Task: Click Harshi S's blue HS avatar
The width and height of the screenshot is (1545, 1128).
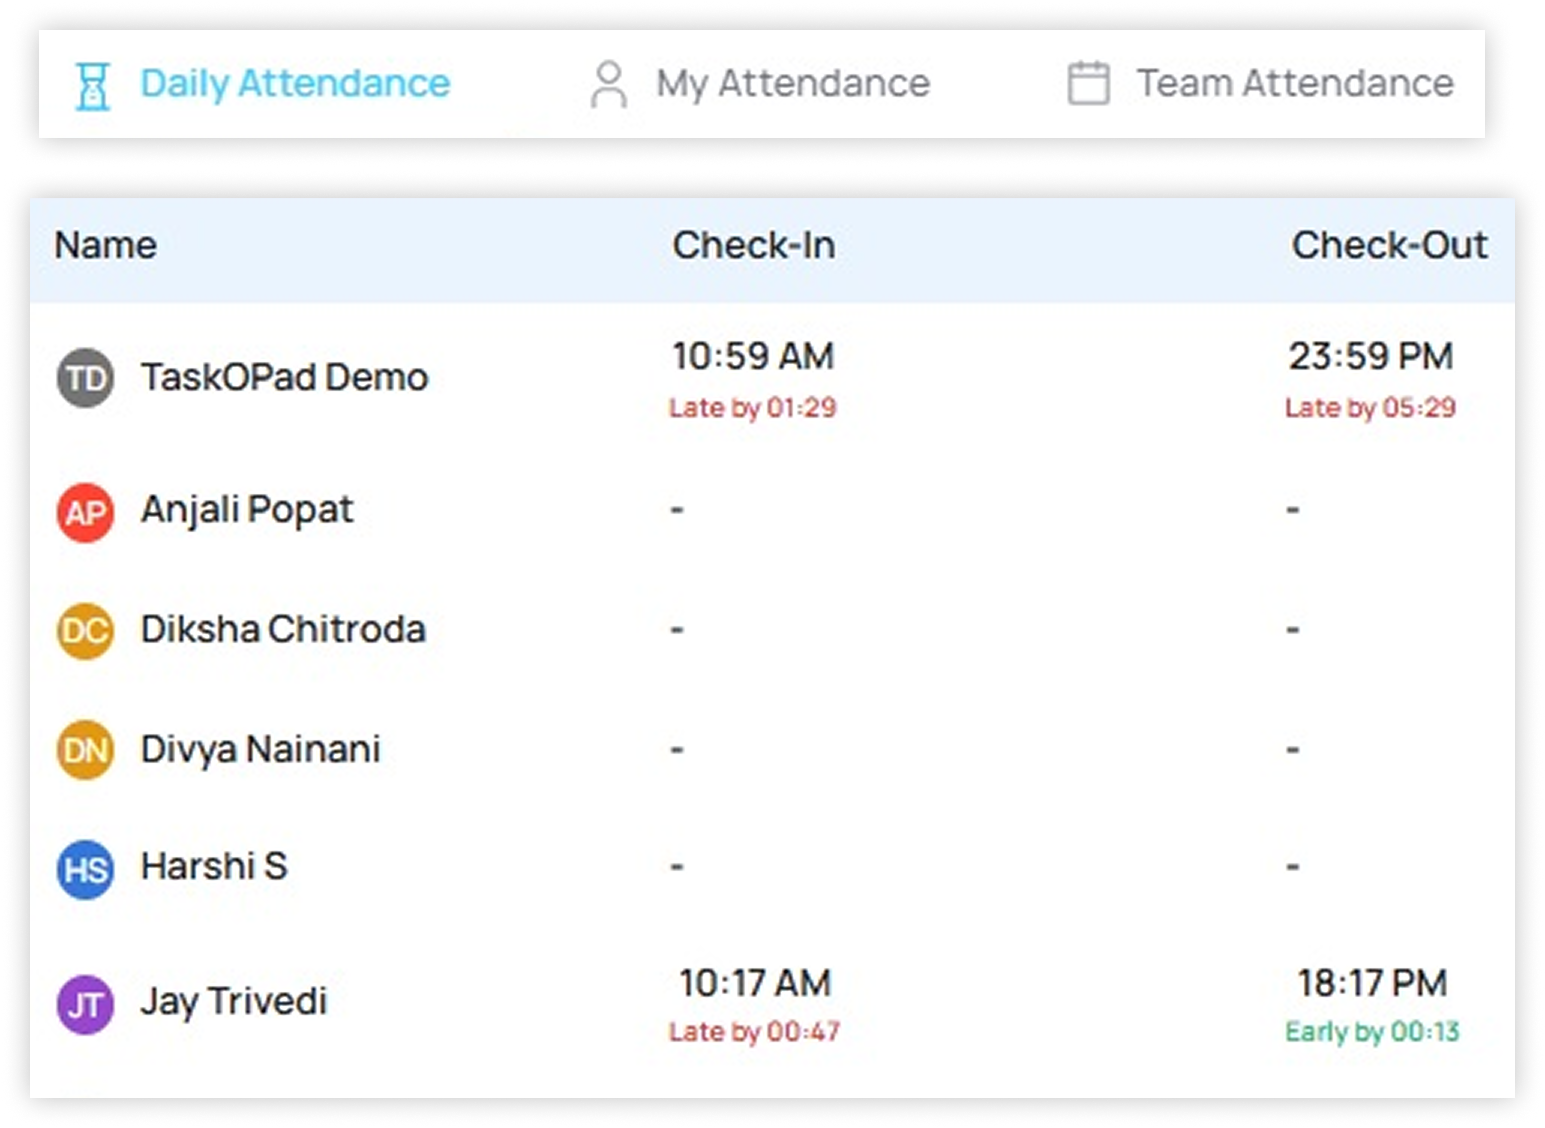Action: pos(85,869)
